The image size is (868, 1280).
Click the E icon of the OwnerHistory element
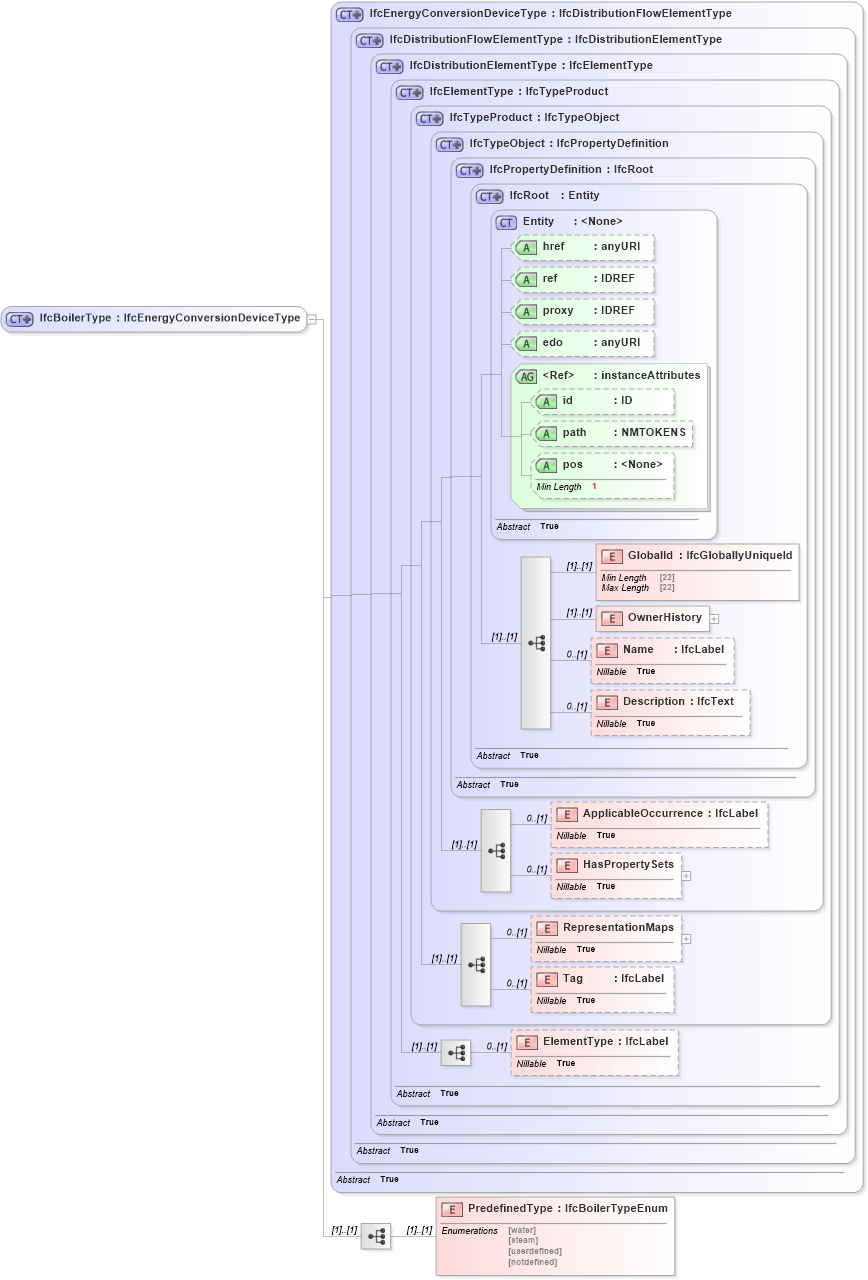click(x=612, y=618)
